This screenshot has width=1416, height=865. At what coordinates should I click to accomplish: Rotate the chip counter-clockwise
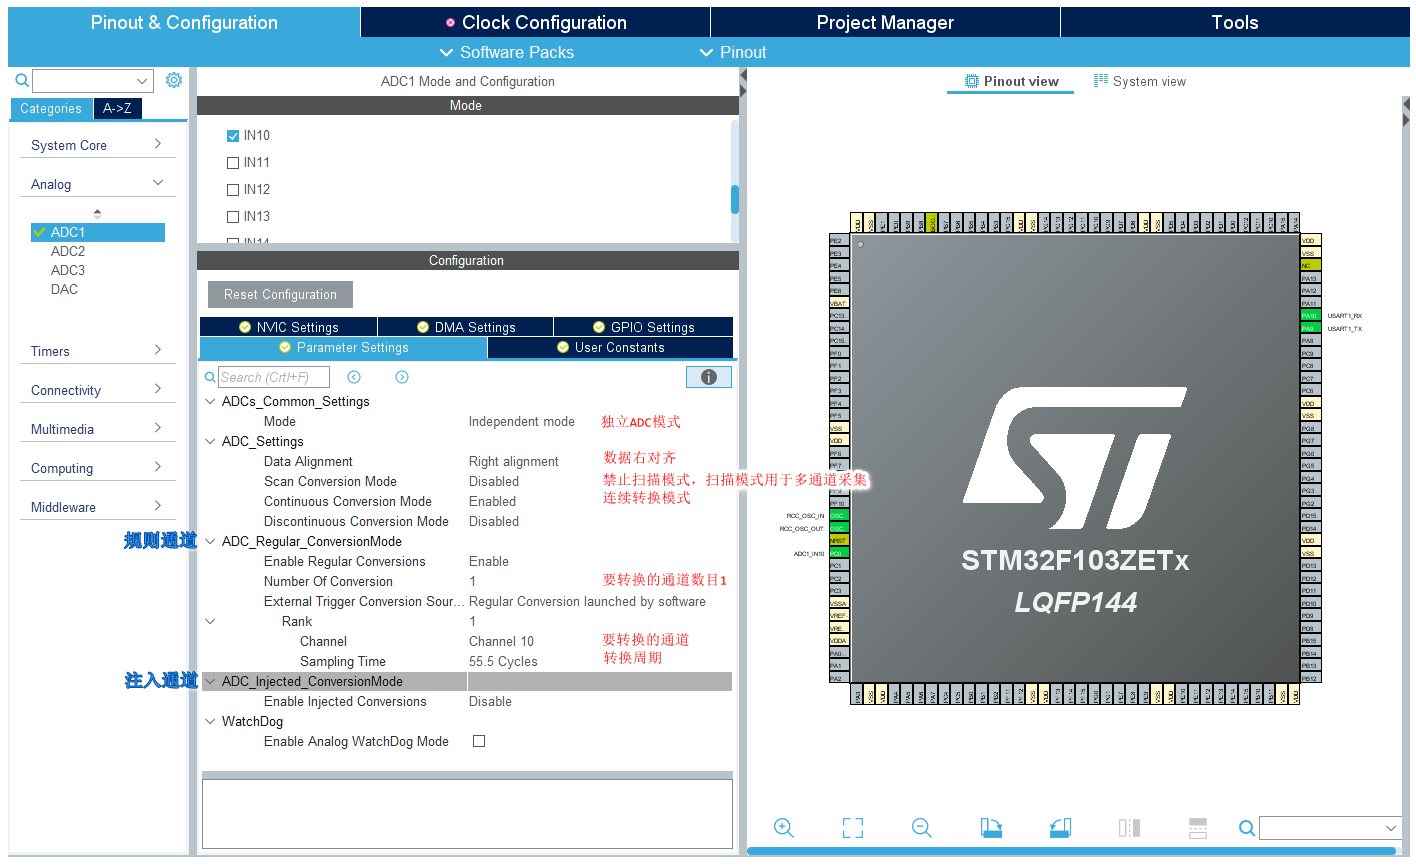[x=1060, y=828]
